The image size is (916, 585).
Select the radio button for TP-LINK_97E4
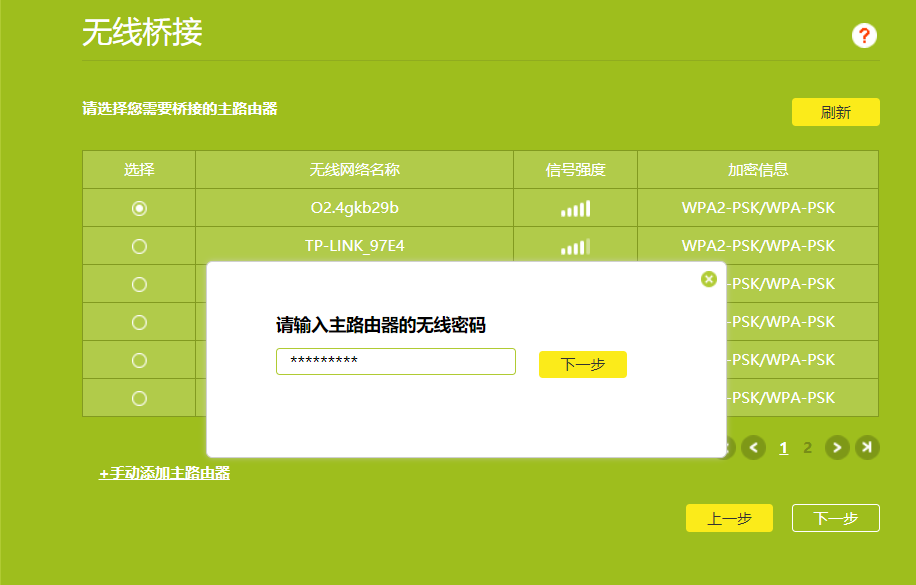pos(139,245)
